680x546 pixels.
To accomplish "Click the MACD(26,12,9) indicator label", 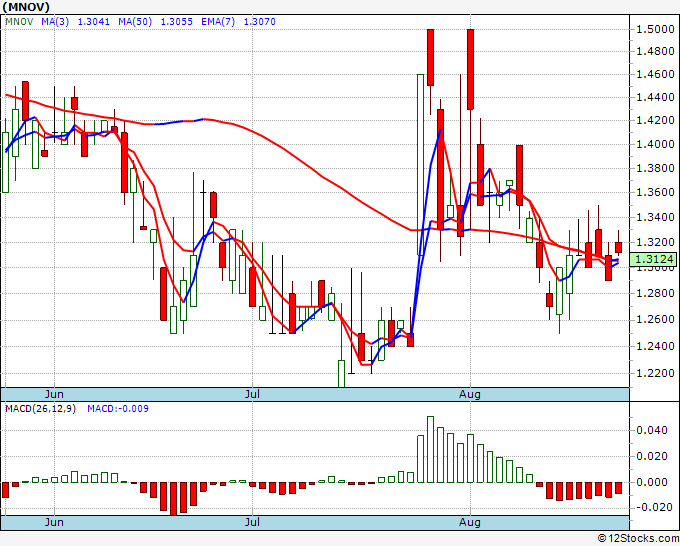I will (40, 409).
